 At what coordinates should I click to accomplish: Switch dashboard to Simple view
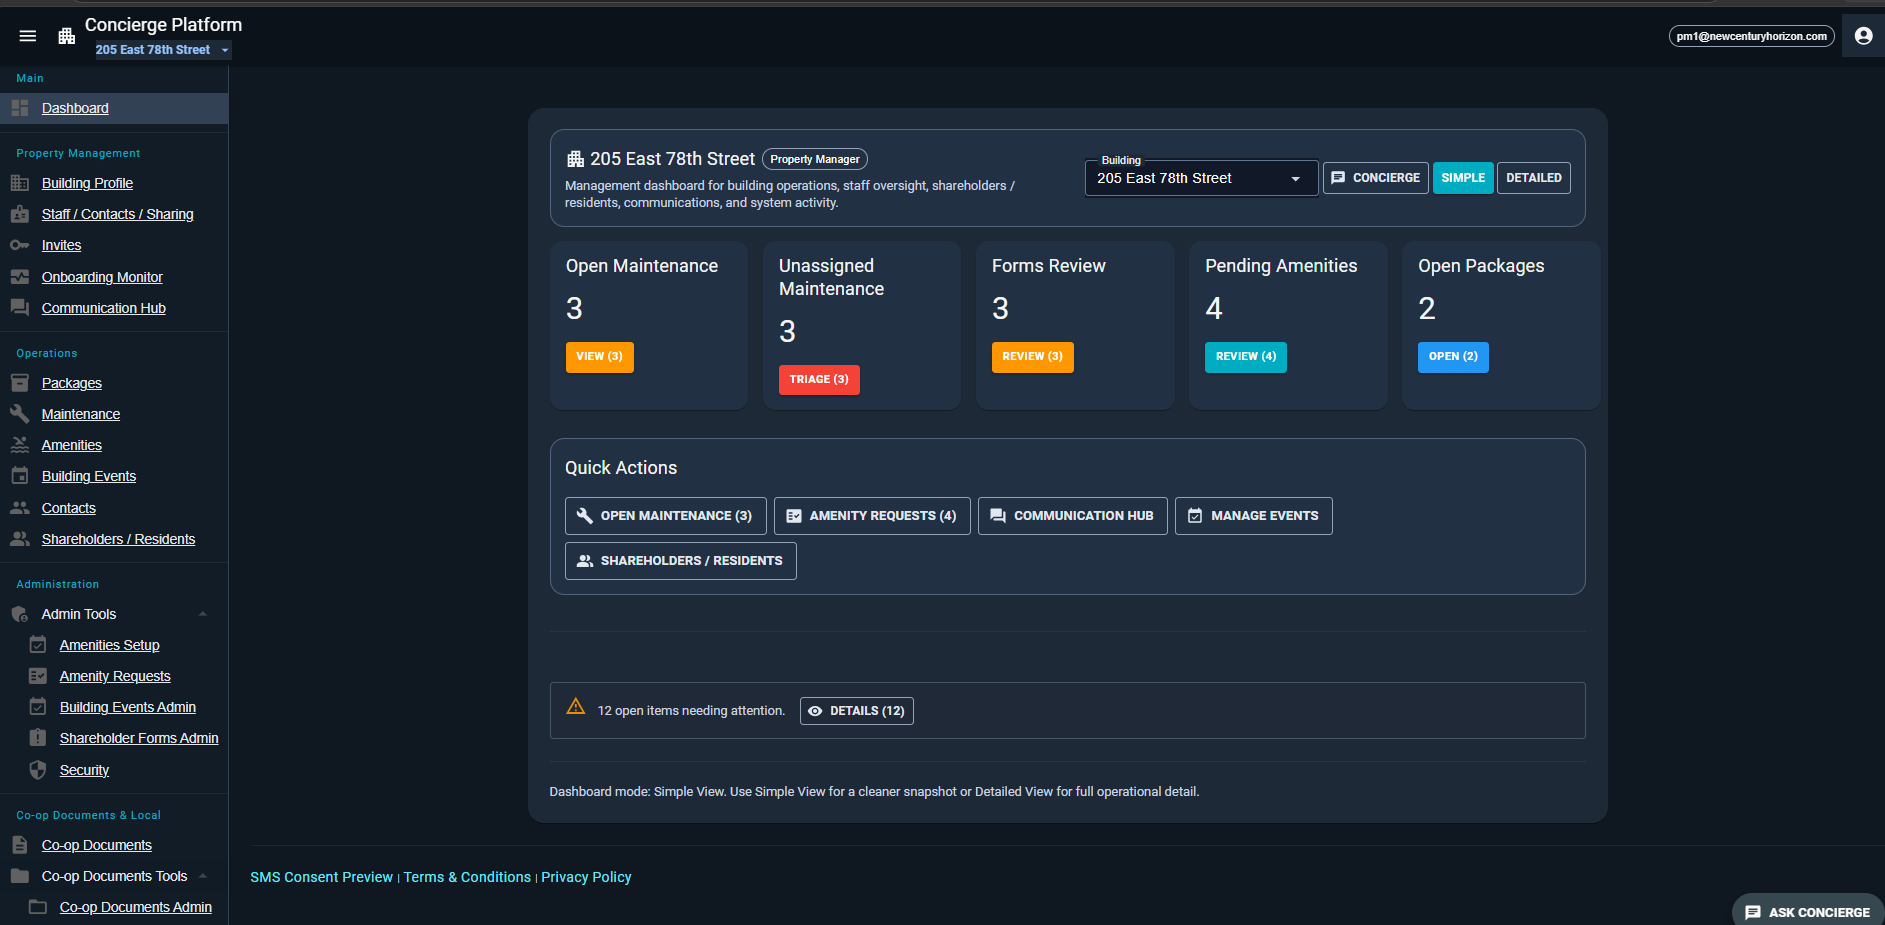click(x=1463, y=178)
